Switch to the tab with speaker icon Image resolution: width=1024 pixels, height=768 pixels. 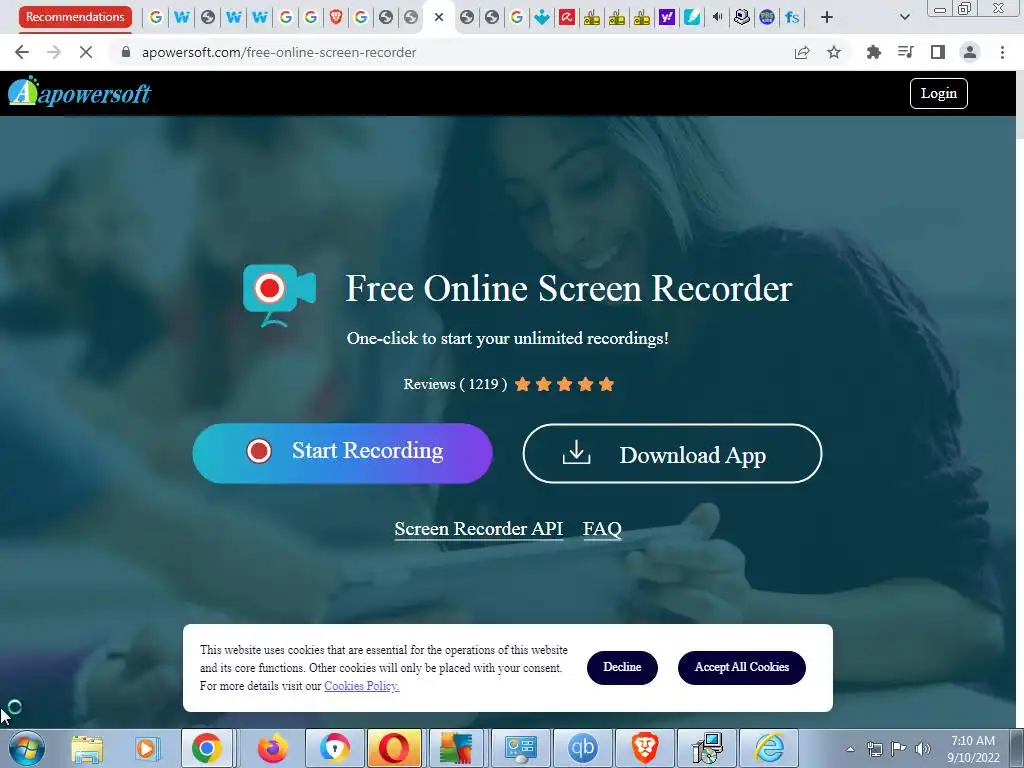(717, 18)
